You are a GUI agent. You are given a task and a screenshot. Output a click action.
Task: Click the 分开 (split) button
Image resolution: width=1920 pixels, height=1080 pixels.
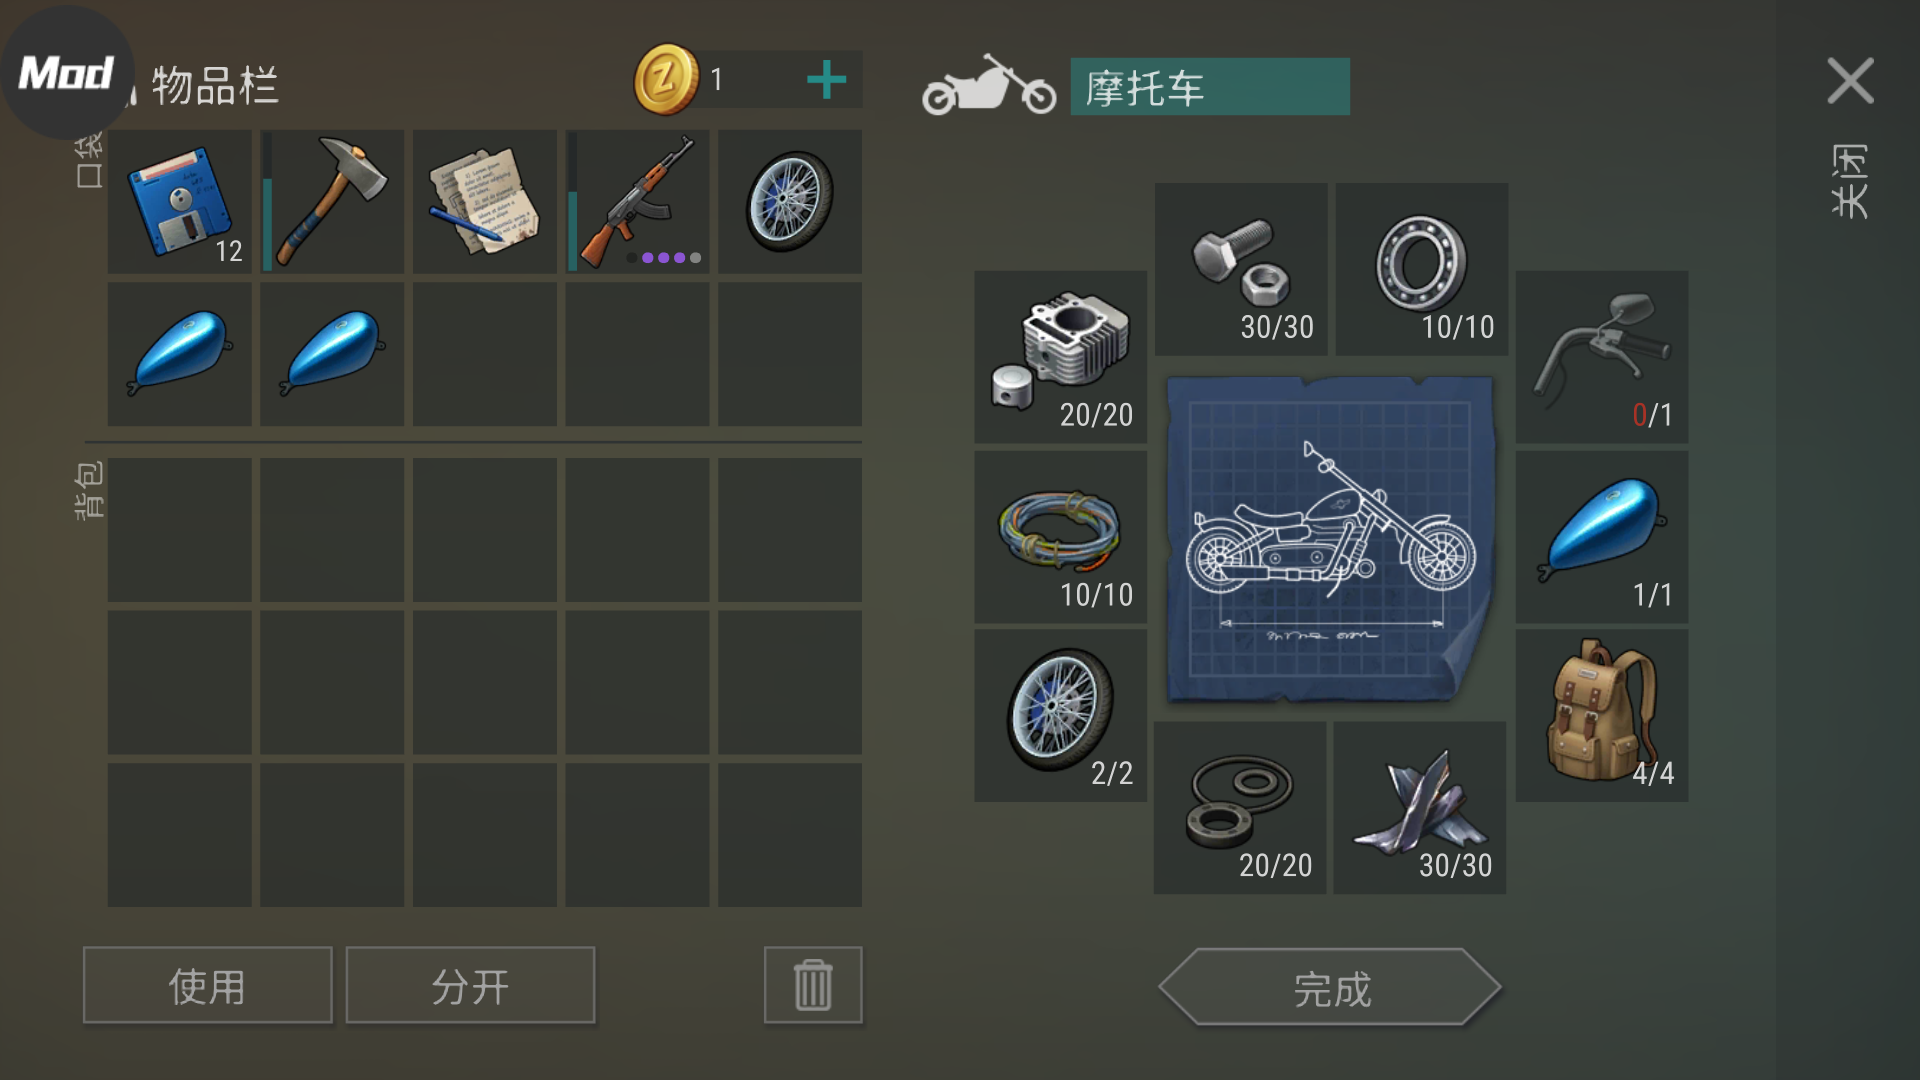click(x=470, y=985)
